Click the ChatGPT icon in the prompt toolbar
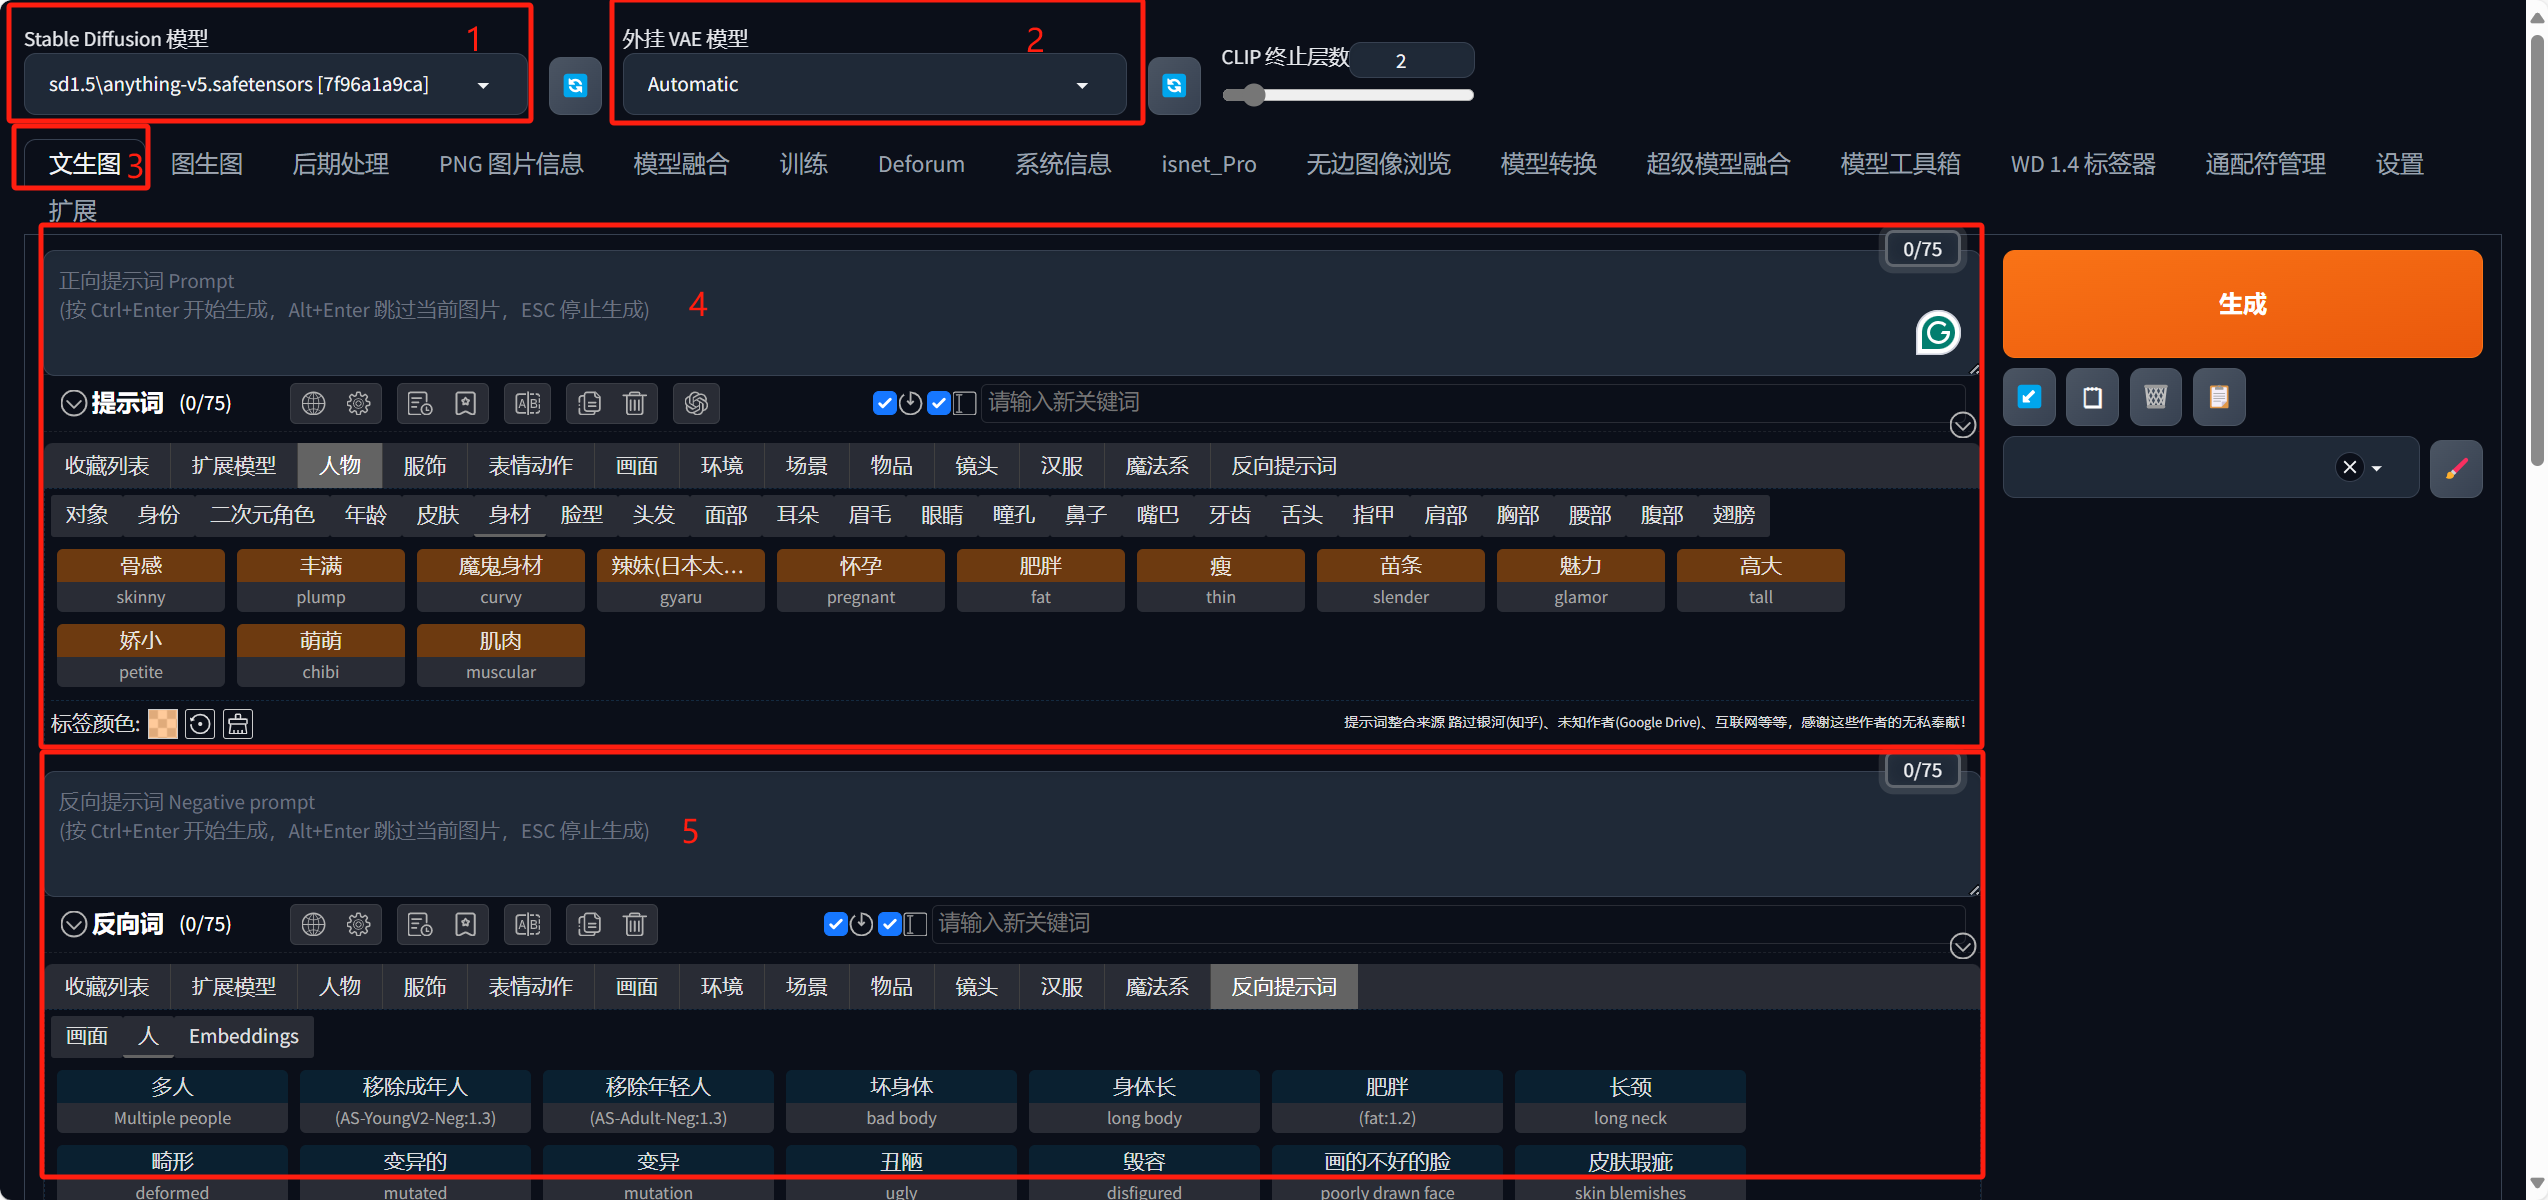The image size is (2548, 1200). pyautogui.click(x=696, y=403)
